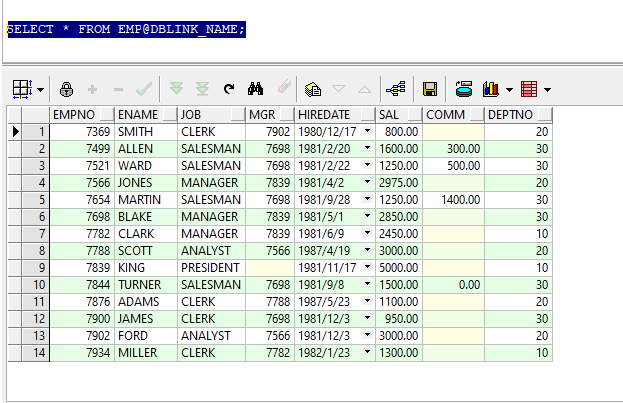This screenshot has height=403, width=623.
Task: Click the fetch last page arrows icon
Action: click(x=203, y=89)
